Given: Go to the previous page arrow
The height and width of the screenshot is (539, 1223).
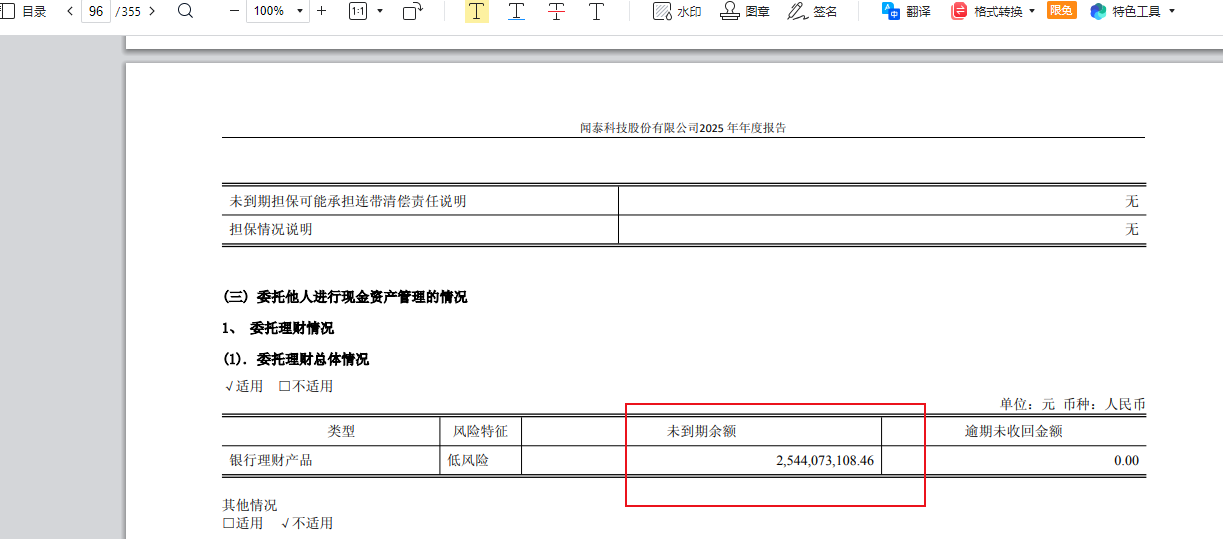Looking at the screenshot, I should (70, 12).
